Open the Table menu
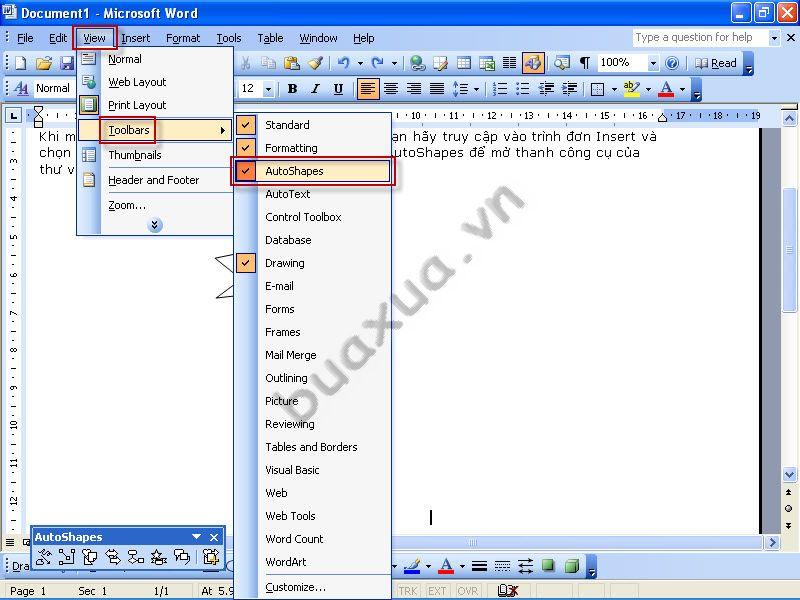800x600 pixels. 270,38
